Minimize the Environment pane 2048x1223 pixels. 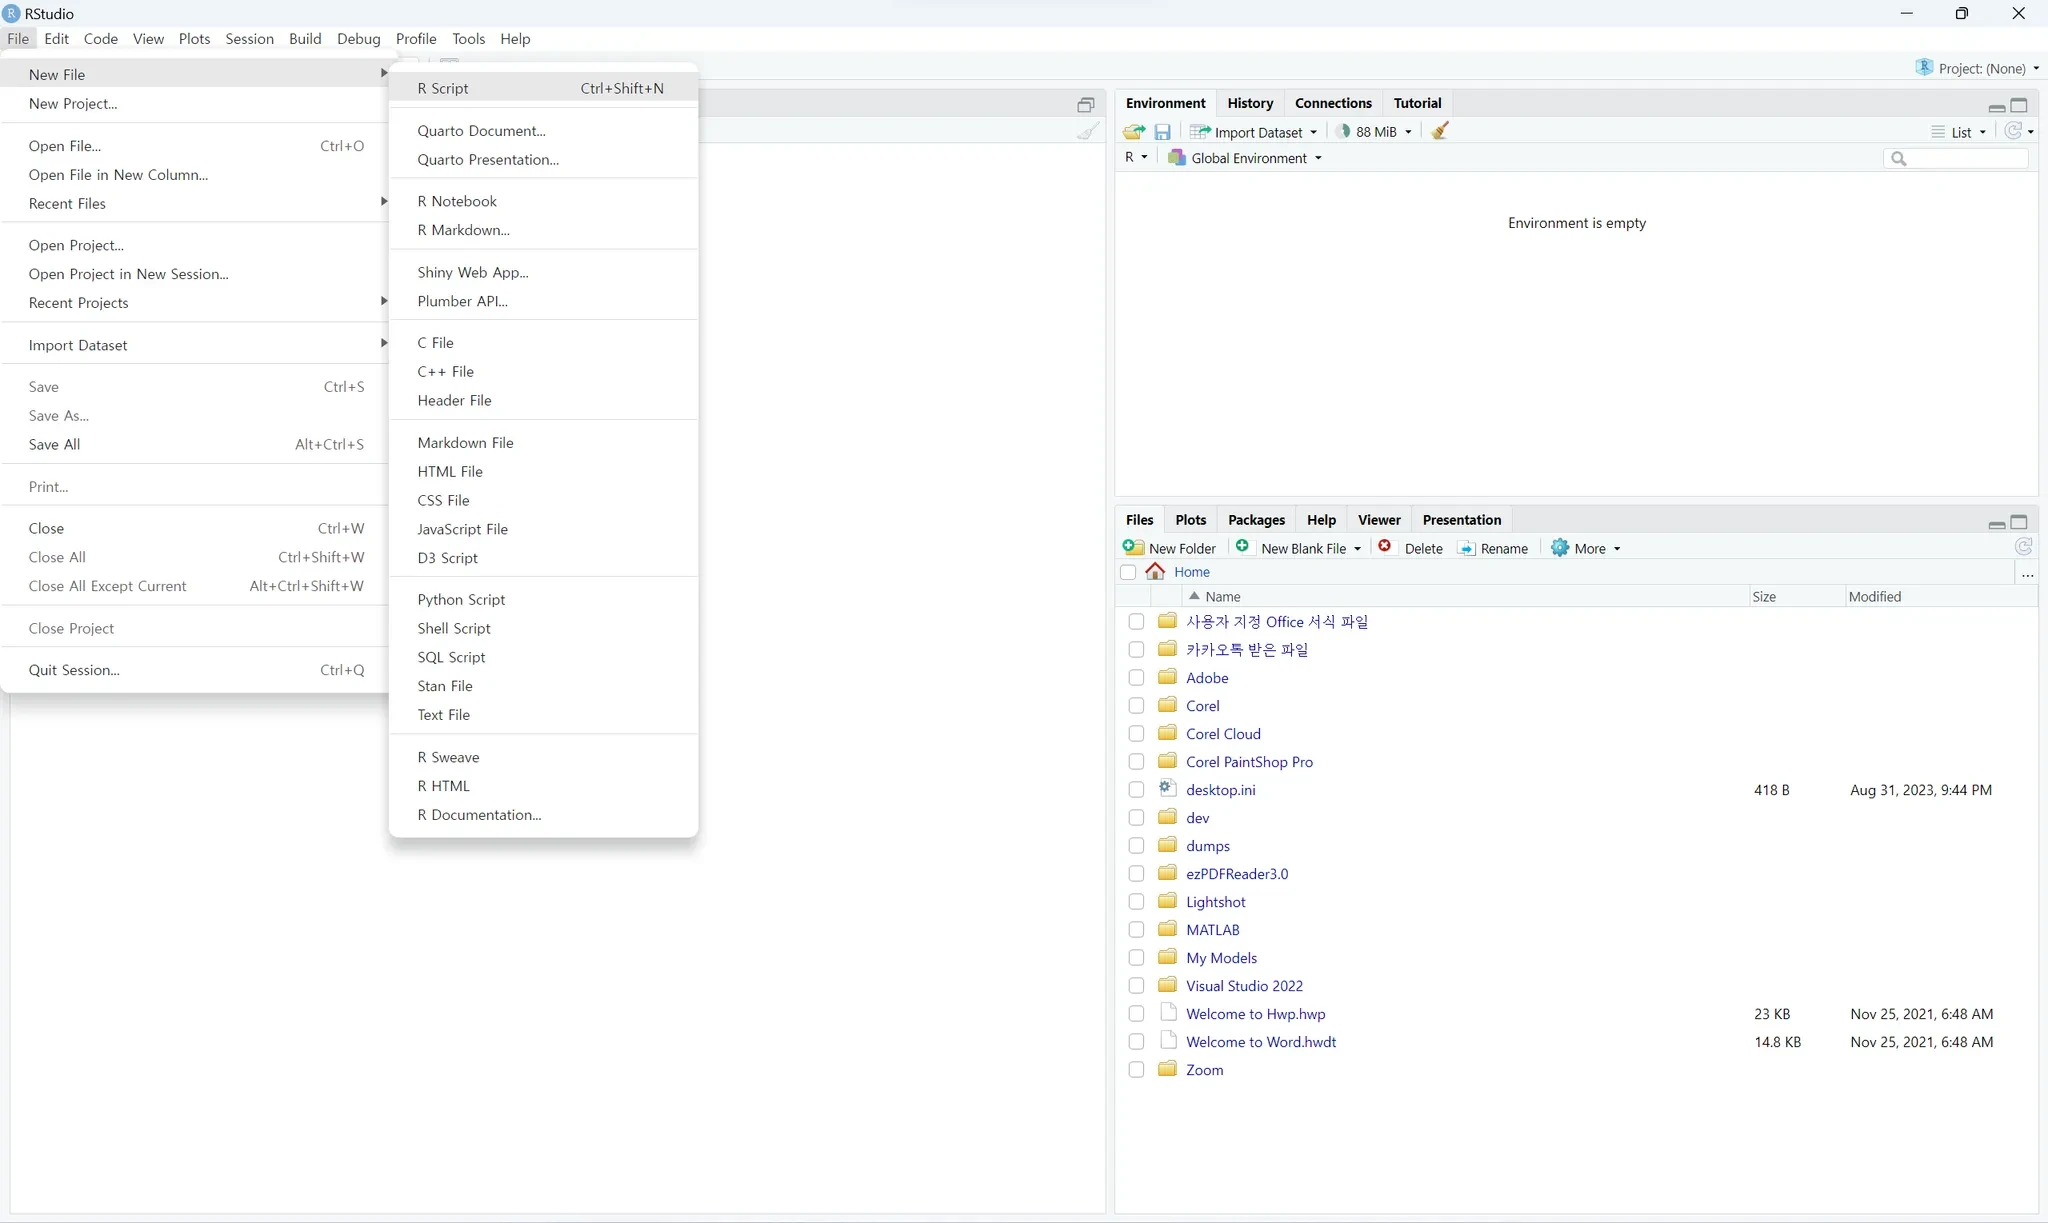(1996, 106)
